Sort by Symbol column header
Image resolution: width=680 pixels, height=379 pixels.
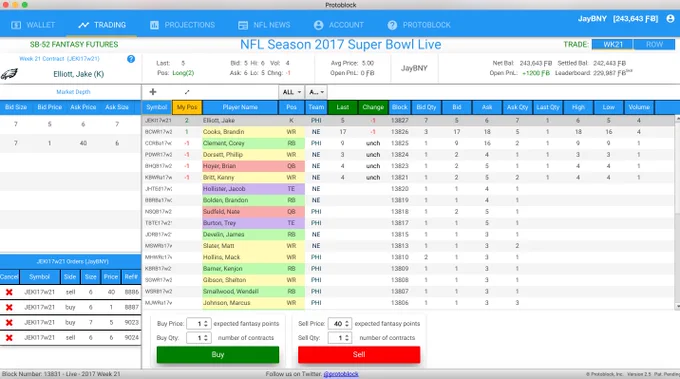click(157, 107)
